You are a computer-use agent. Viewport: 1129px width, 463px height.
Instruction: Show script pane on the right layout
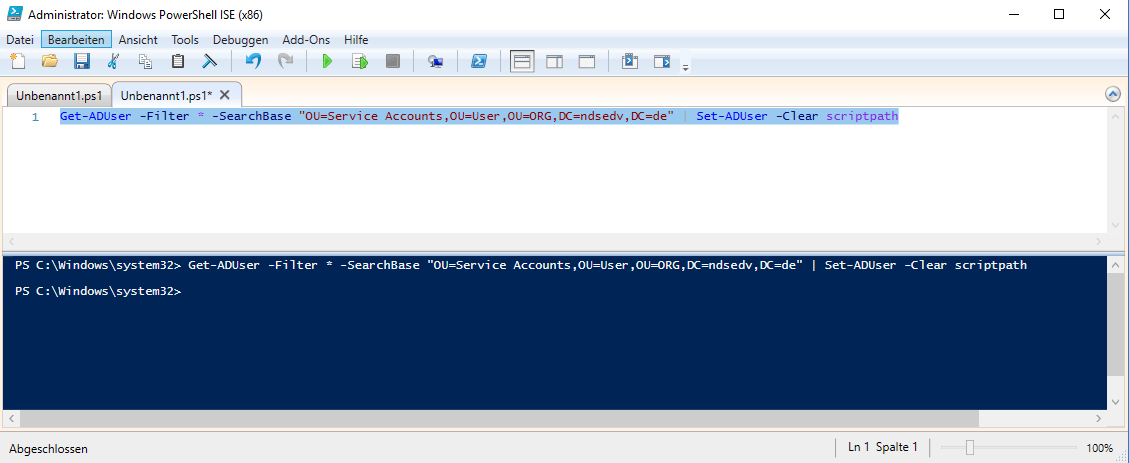point(554,62)
